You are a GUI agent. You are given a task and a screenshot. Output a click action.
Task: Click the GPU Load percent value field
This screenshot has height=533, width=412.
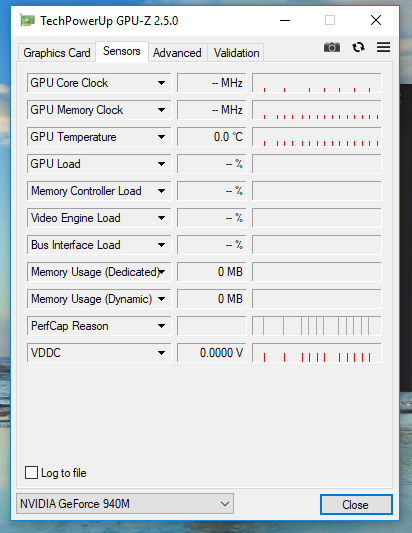tap(211, 164)
